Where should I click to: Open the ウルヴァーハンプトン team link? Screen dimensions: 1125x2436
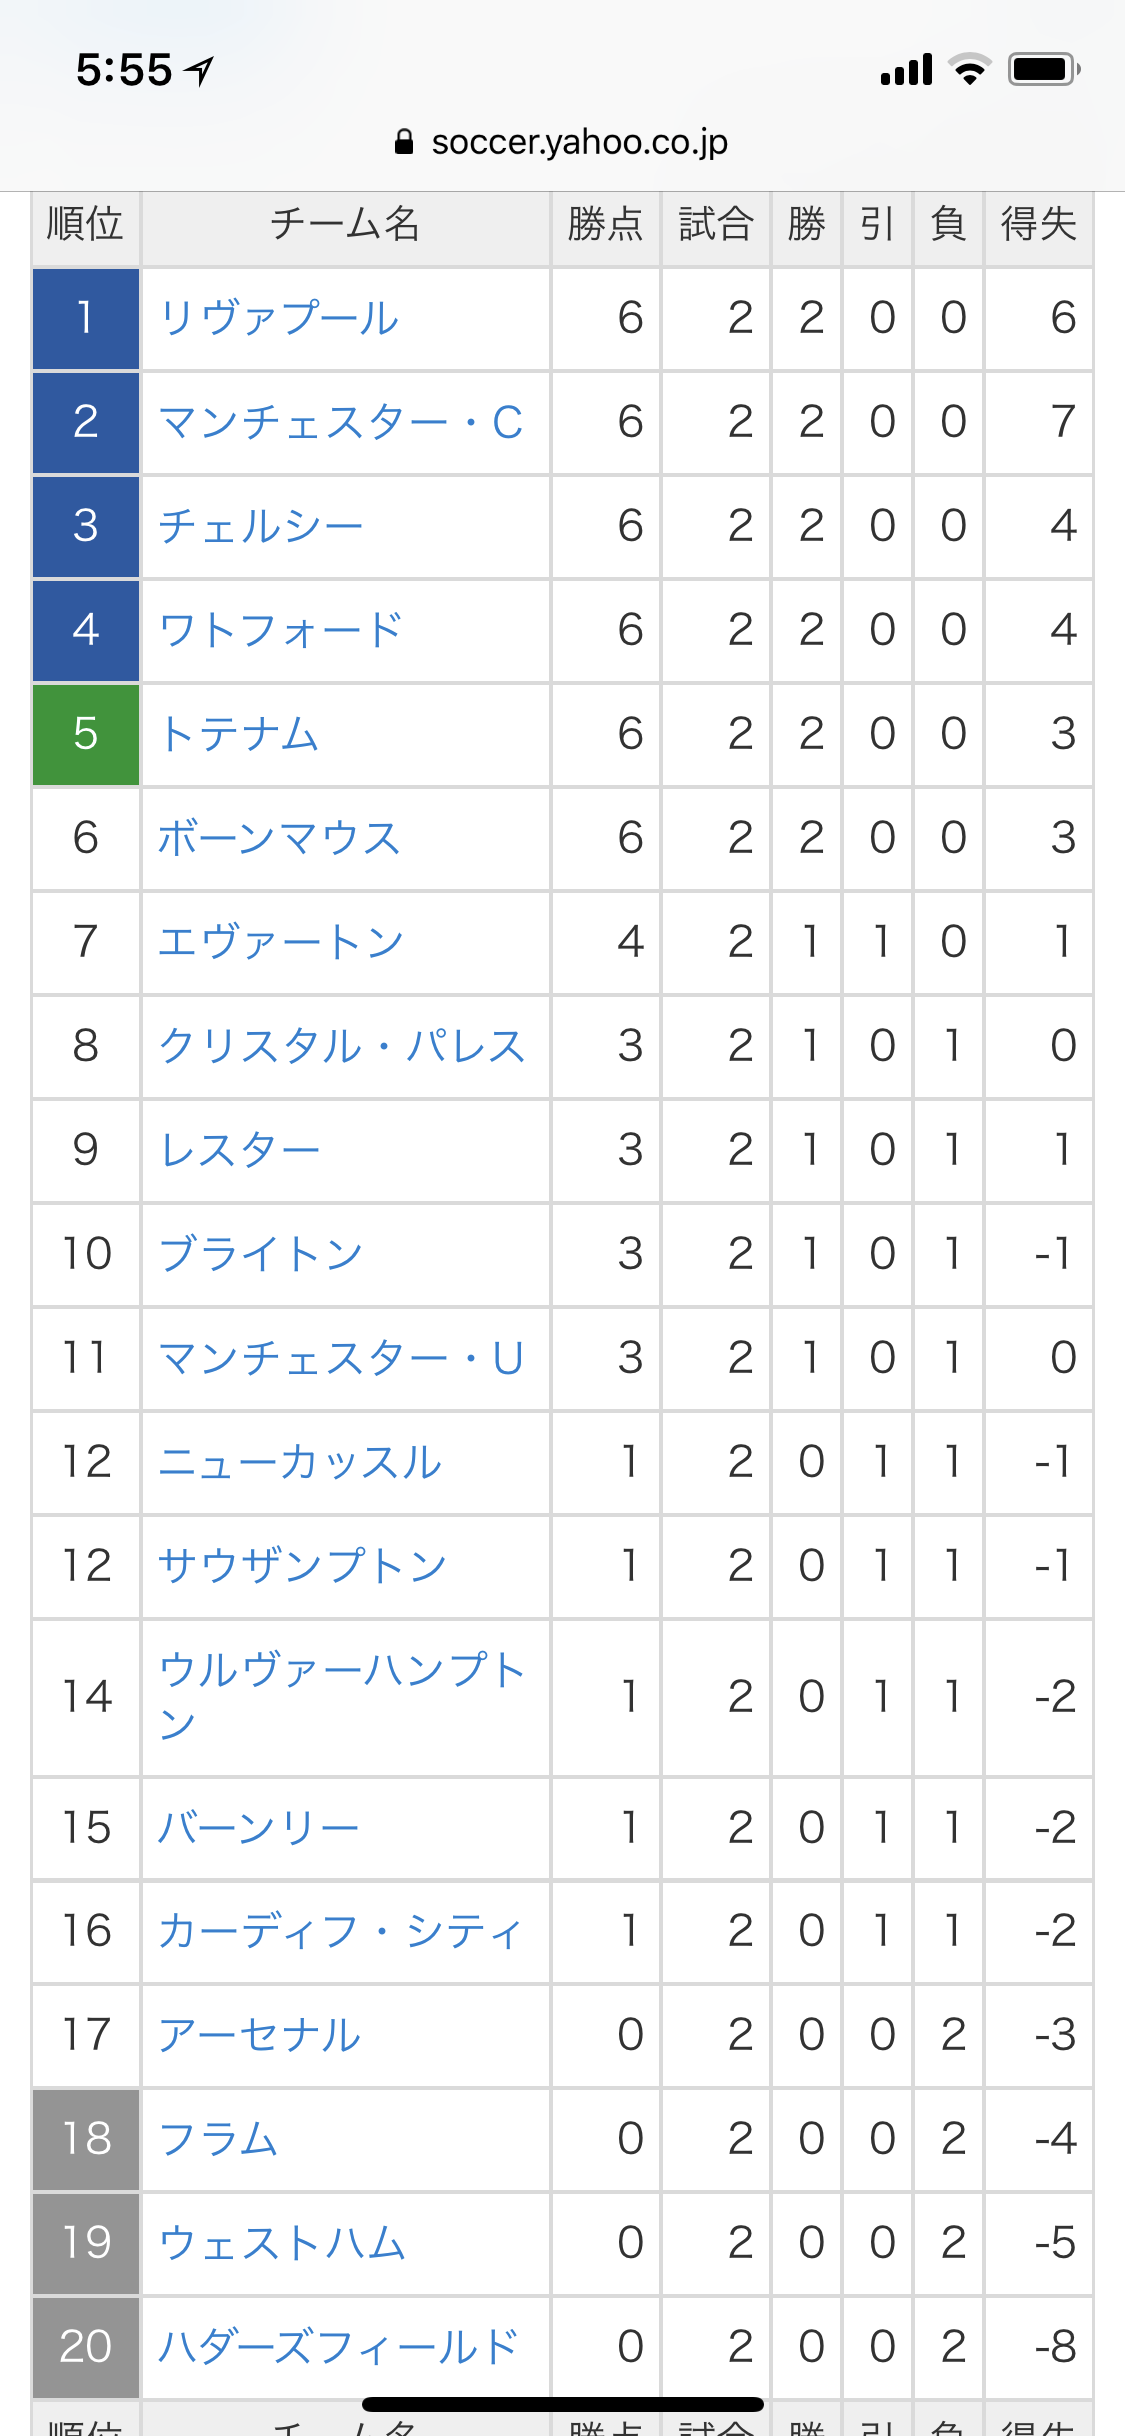point(342,1696)
